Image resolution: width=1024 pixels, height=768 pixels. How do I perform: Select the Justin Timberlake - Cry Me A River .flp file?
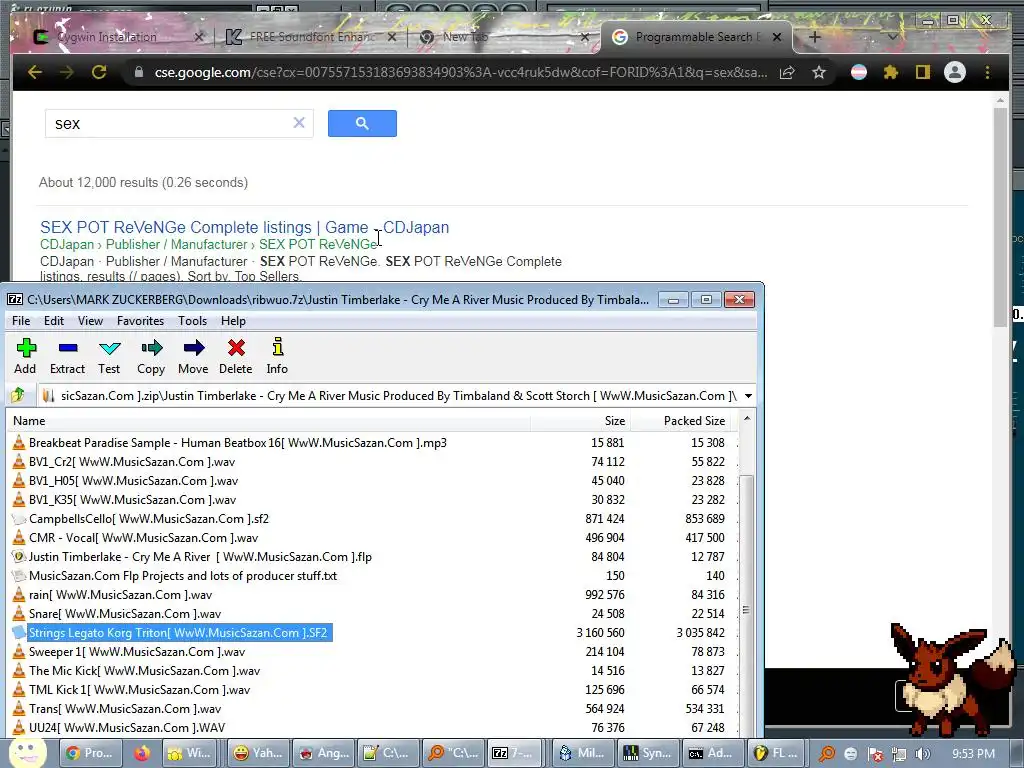(200, 556)
